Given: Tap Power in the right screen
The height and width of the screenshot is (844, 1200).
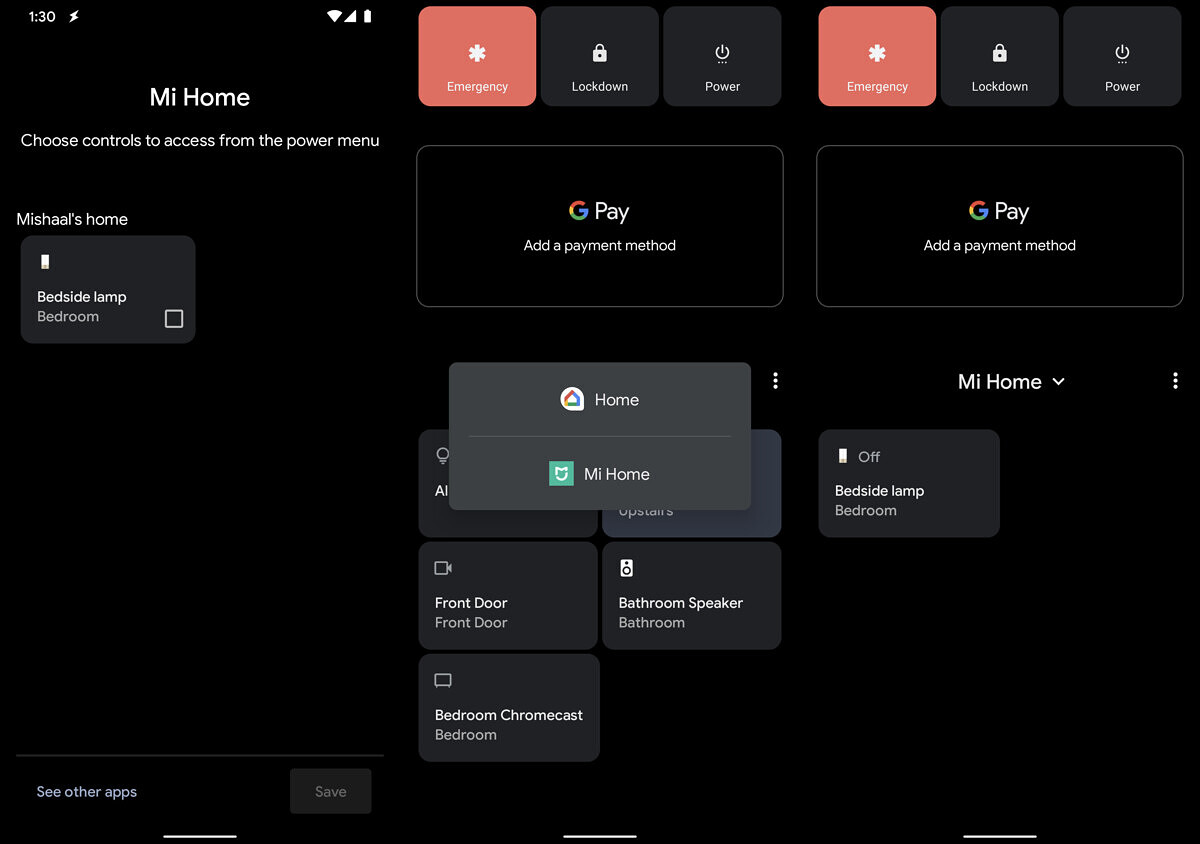Looking at the screenshot, I should pos(1122,56).
